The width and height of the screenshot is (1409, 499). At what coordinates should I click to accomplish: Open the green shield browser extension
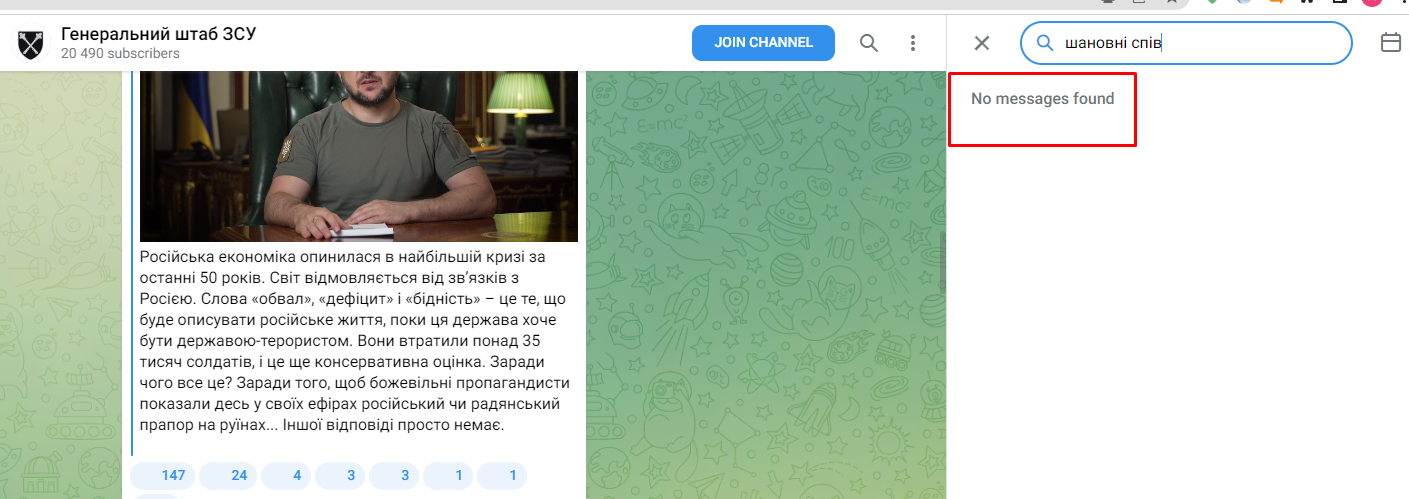coord(1213,3)
